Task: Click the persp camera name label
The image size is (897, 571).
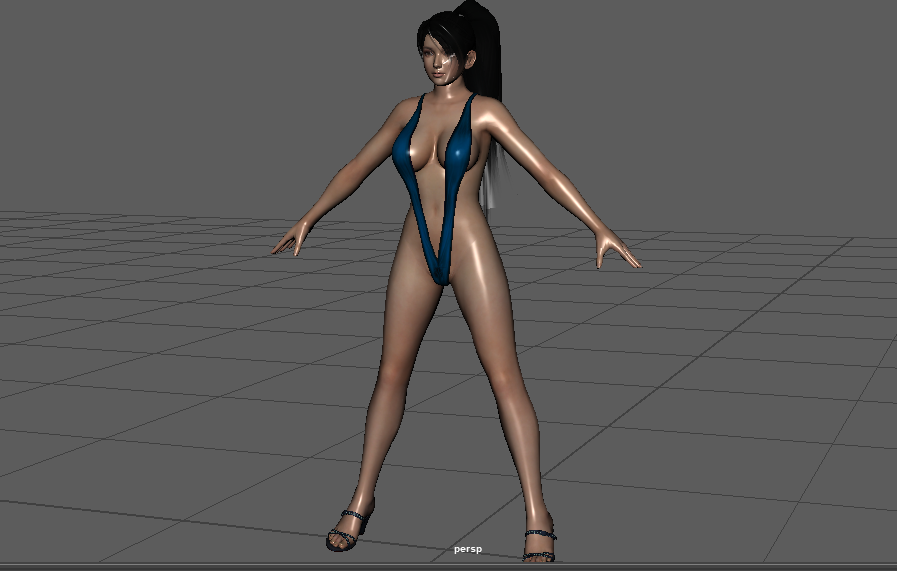Action: [x=467, y=549]
